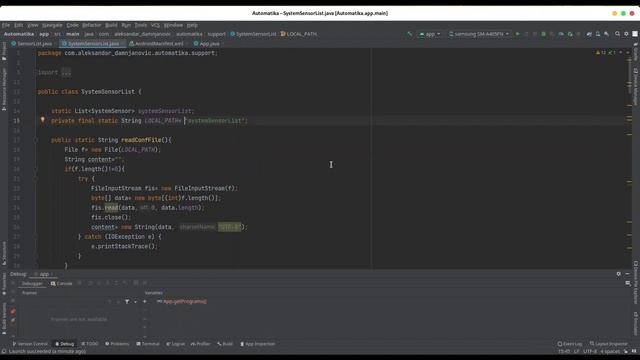Click the support breadcrumb in navigation bar
The image size is (640, 360).
tap(216, 34)
